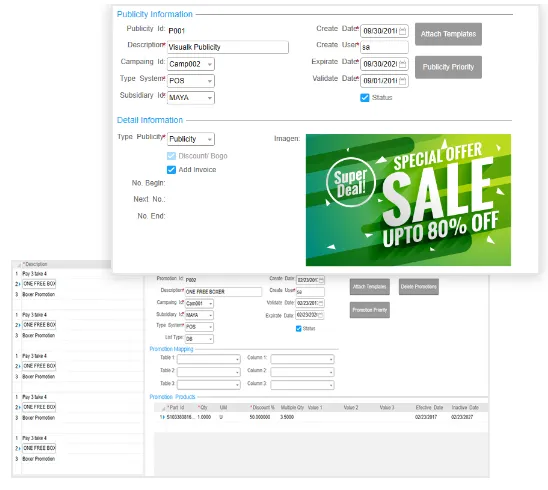Toggle the Add Invoice checkbox
548x490 pixels.
[x=171, y=170]
